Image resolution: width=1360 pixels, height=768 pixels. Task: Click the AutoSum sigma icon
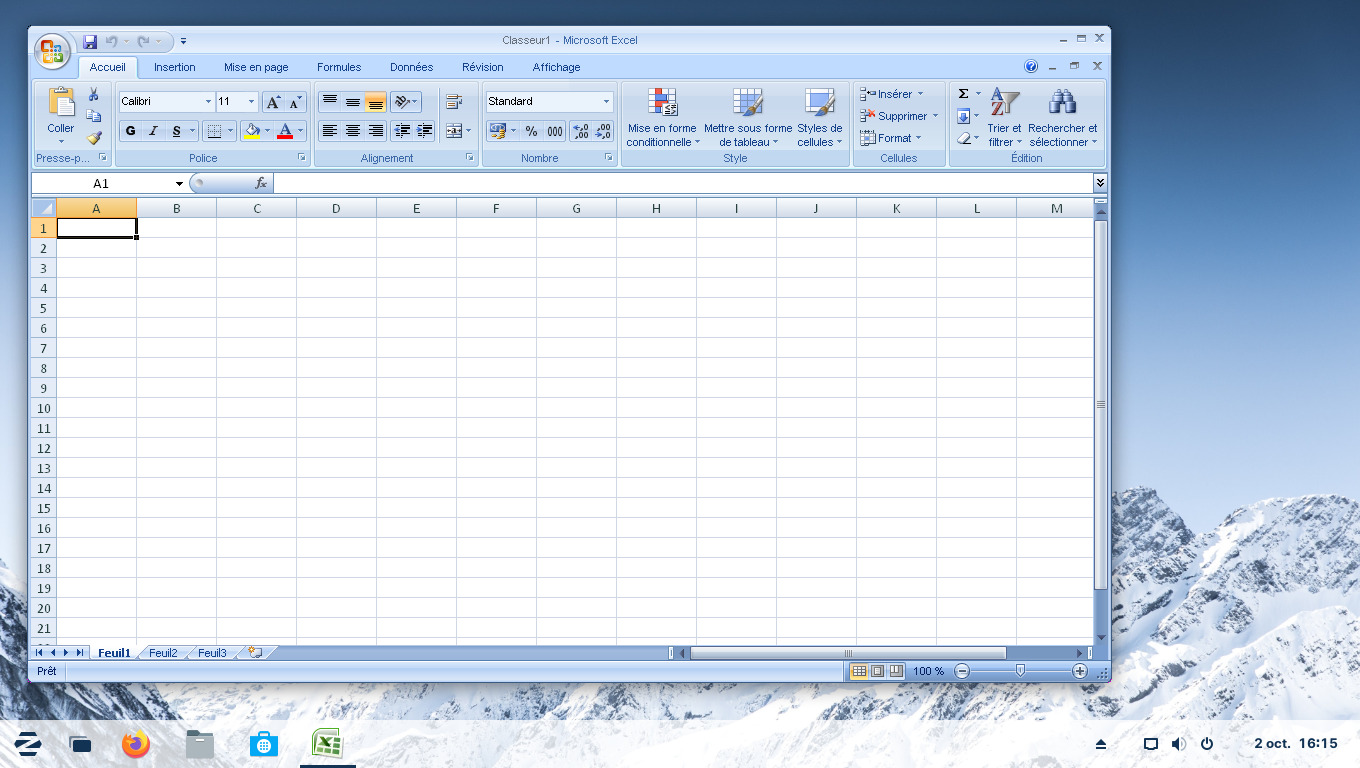point(963,93)
